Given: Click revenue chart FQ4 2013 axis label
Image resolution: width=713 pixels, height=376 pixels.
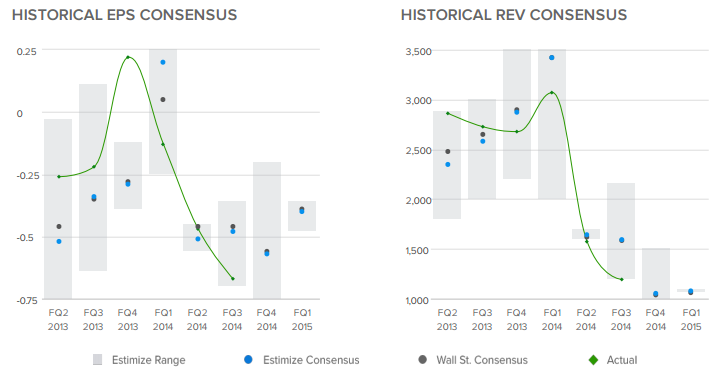Looking at the screenshot, I should (x=517, y=320).
